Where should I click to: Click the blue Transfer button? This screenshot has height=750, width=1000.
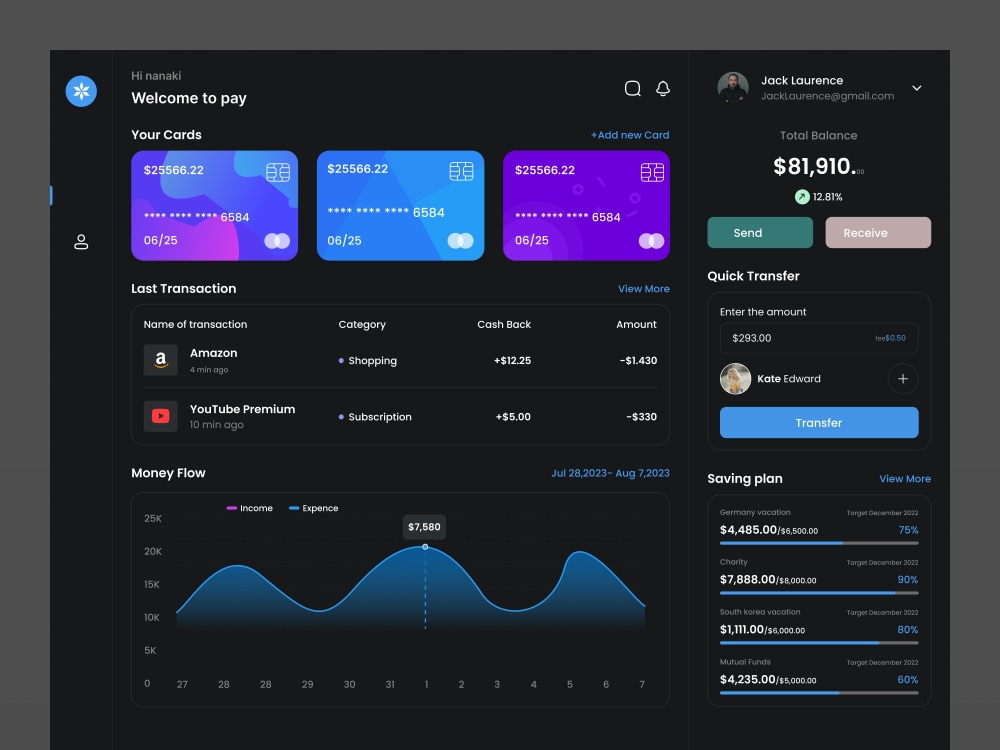(819, 422)
